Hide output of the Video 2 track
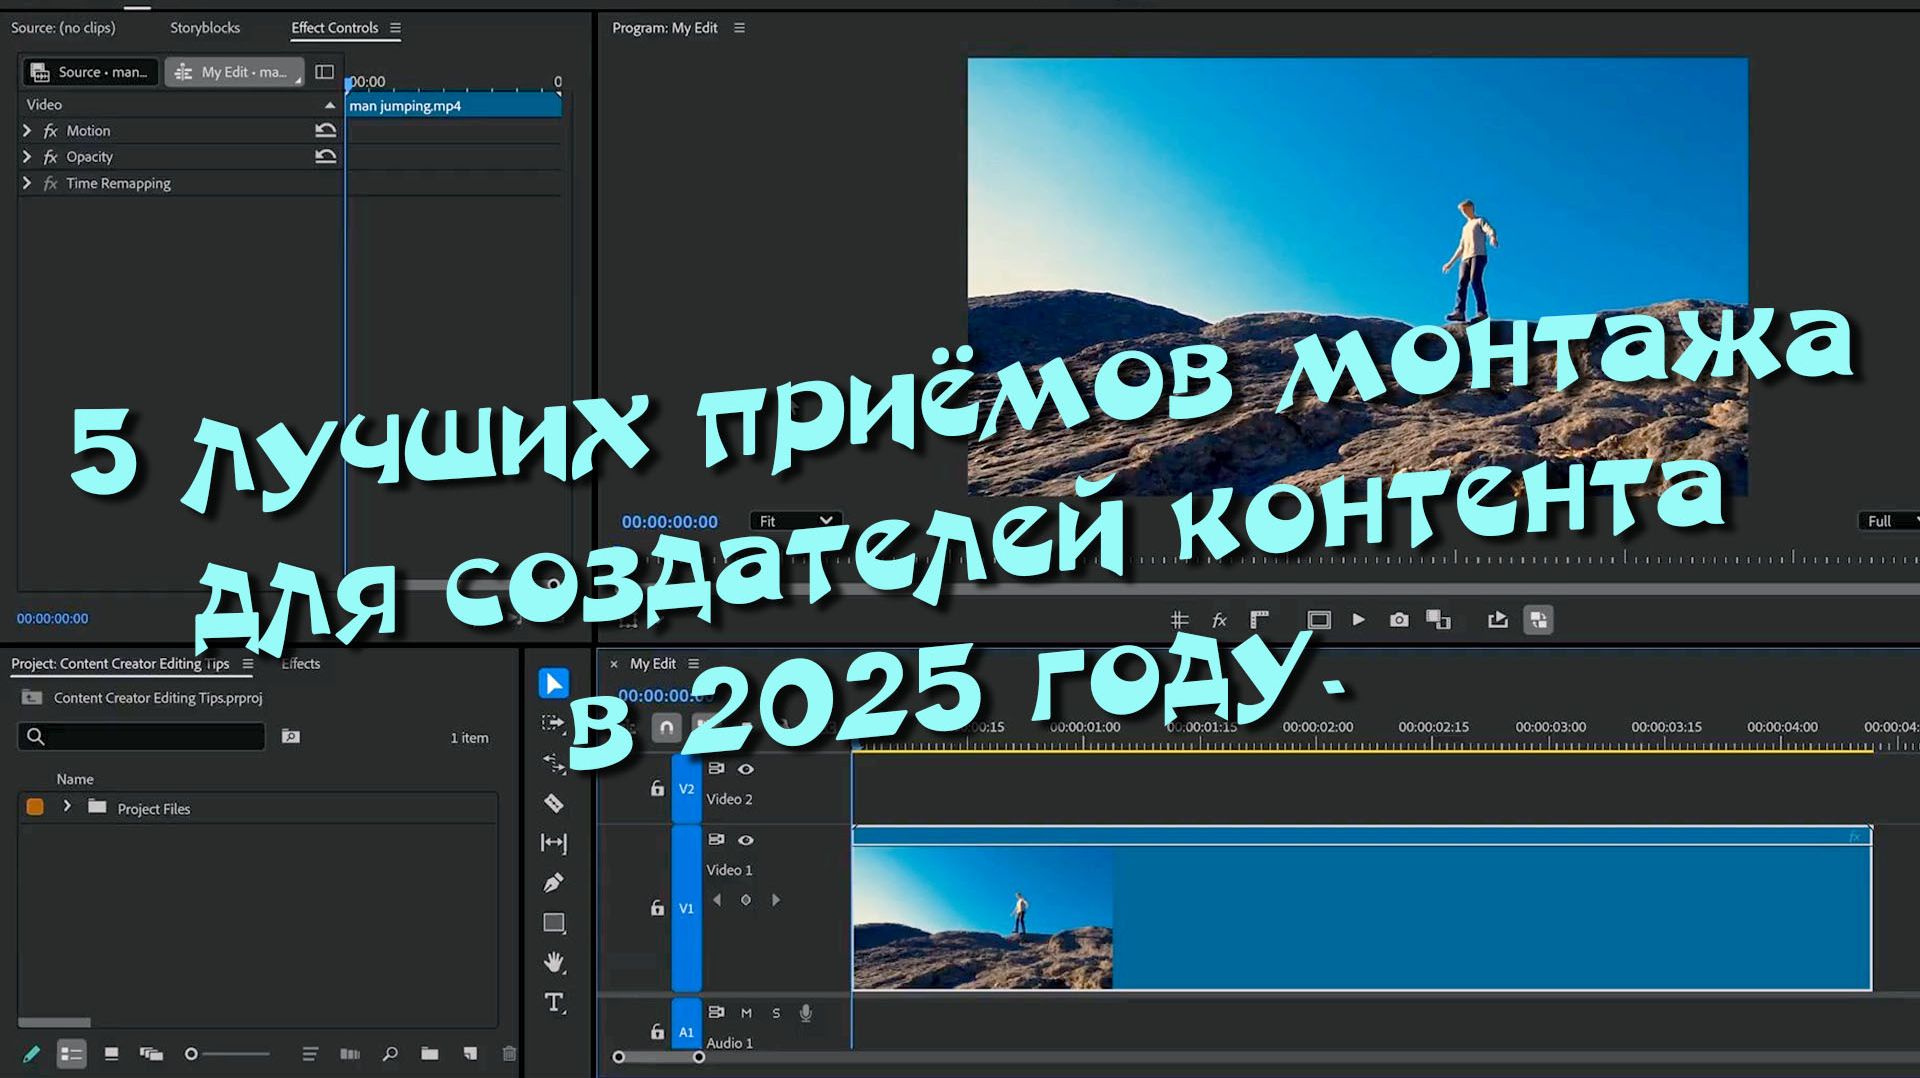 click(x=746, y=769)
